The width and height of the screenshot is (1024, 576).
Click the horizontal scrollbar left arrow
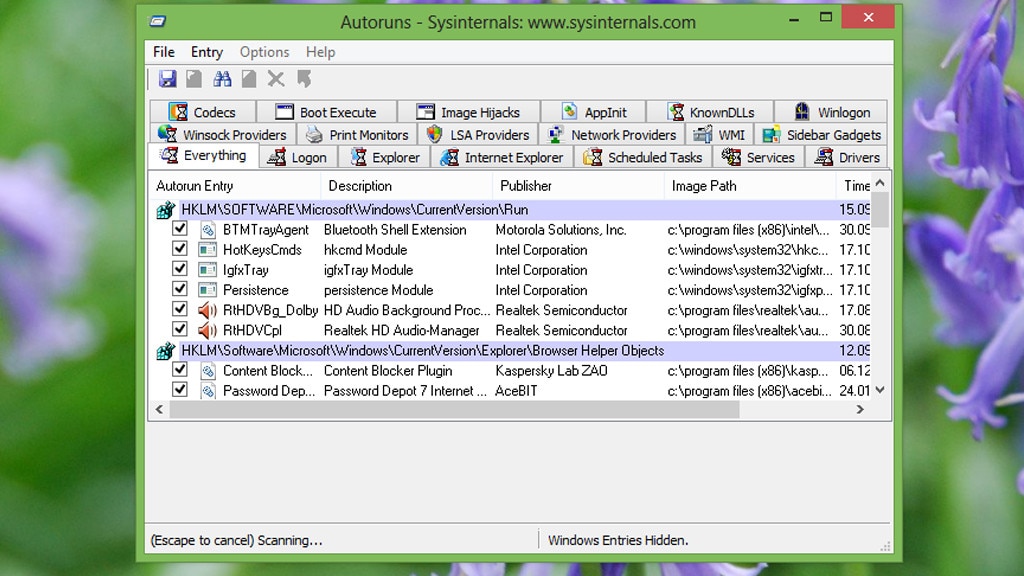coord(159,409)
